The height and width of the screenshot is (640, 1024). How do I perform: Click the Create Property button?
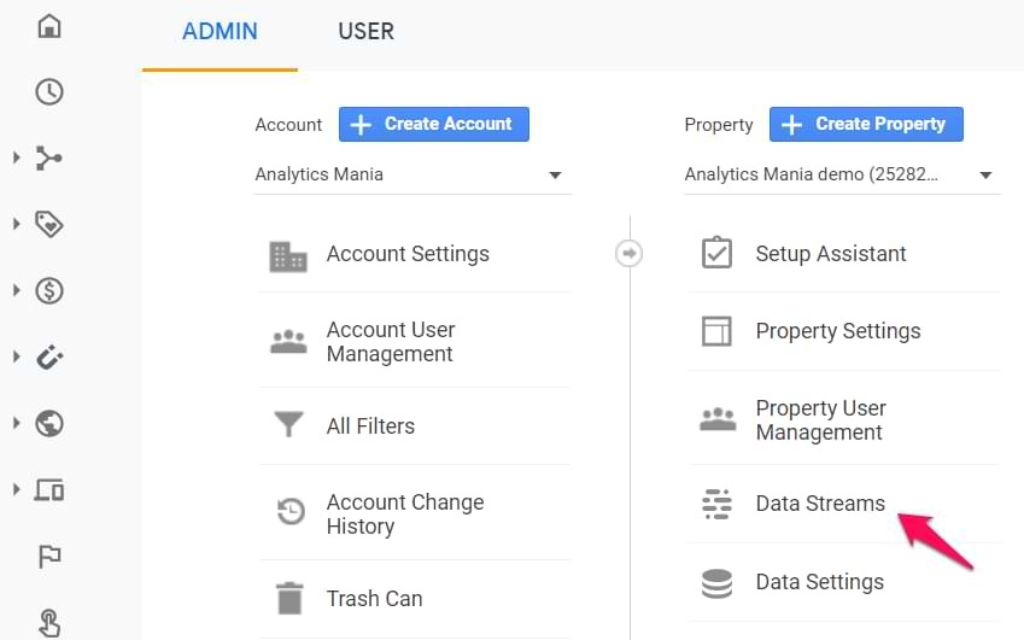tap(866, 124)
